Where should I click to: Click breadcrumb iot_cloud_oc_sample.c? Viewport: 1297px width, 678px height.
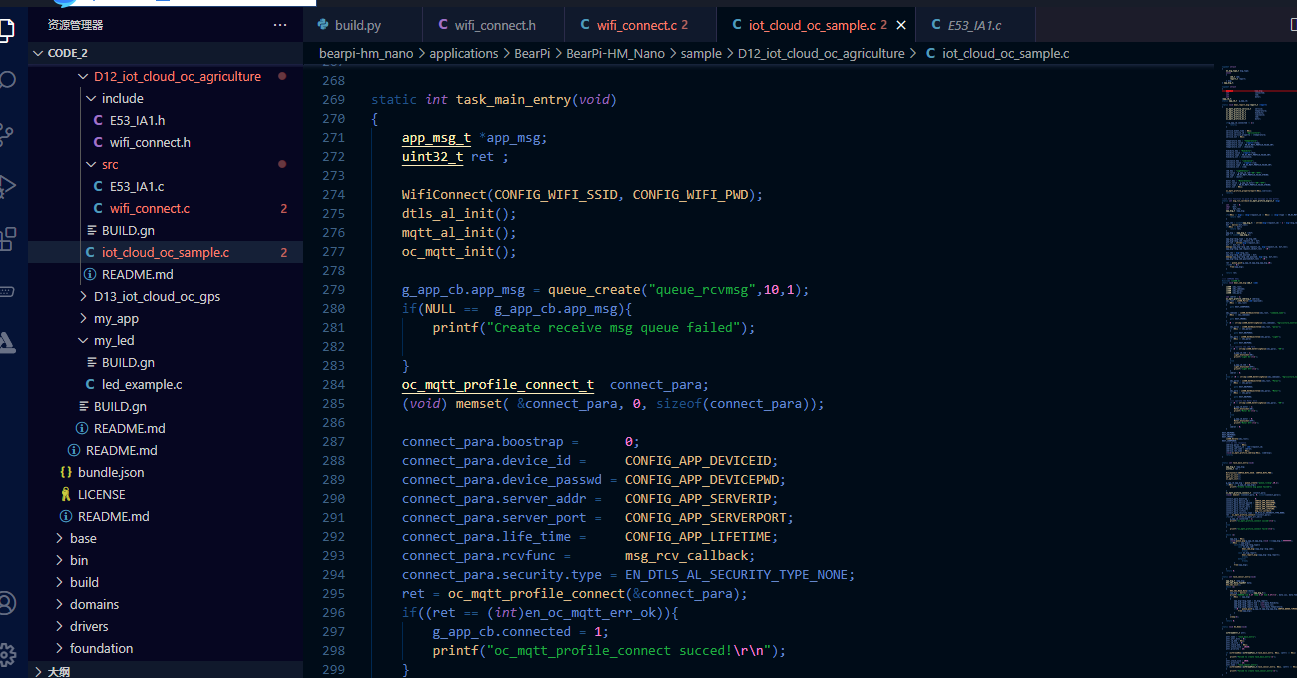(1006, 53)
